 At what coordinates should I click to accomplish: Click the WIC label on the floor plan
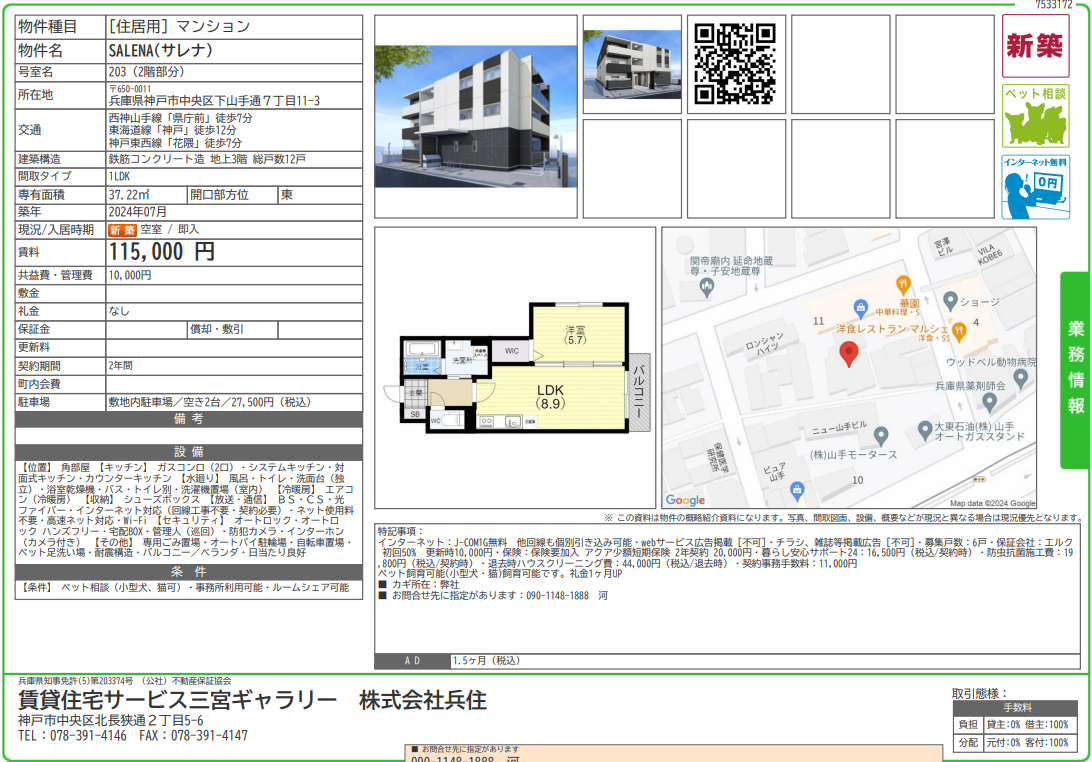(512, 351)
